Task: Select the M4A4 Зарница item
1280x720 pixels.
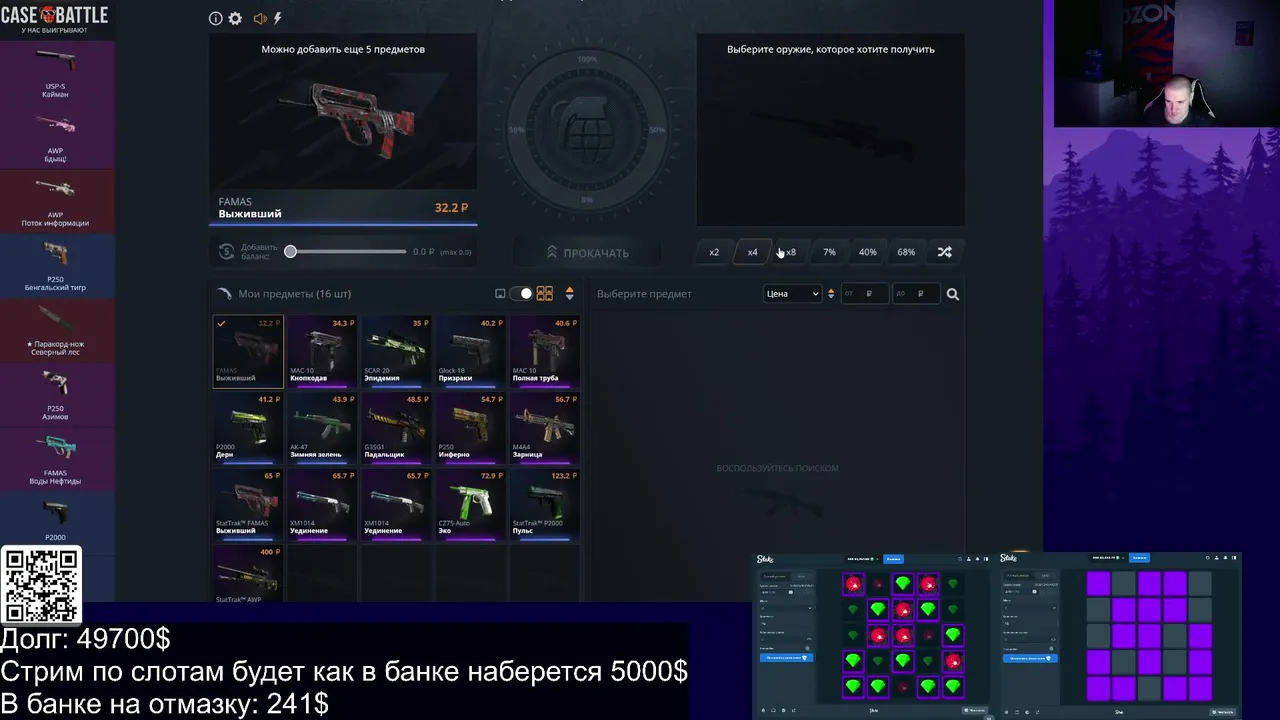Action: (544, 428)
